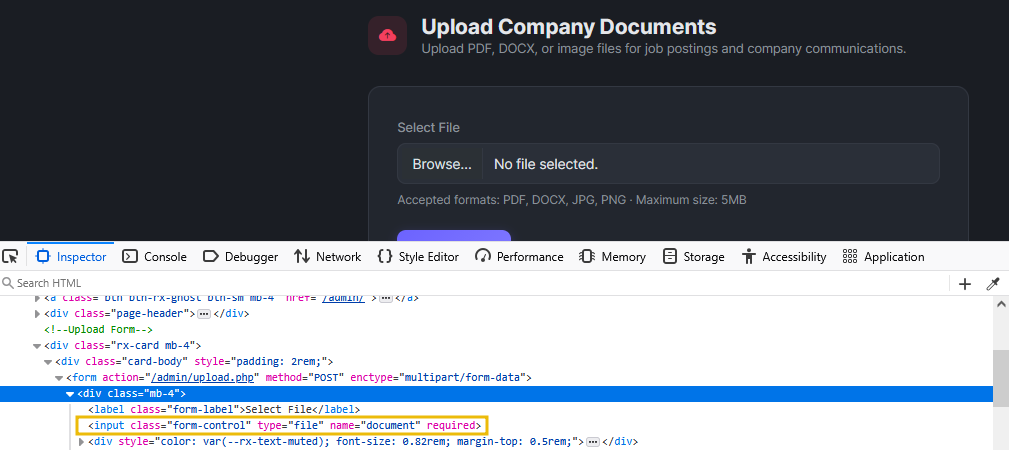This screenshot has height=450, width=1009.
Task: Switch to the Application tab
Action: 883,257
